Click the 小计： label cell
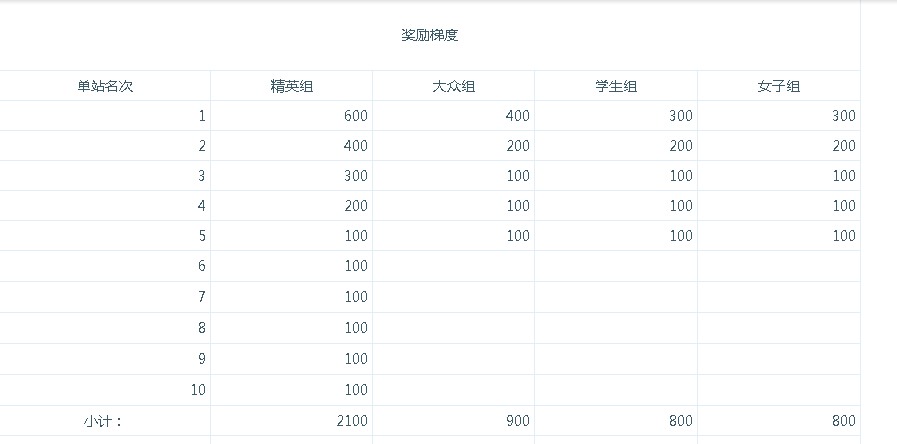The width and height of the screenshot is (897, 444). (x=105, y=421)
